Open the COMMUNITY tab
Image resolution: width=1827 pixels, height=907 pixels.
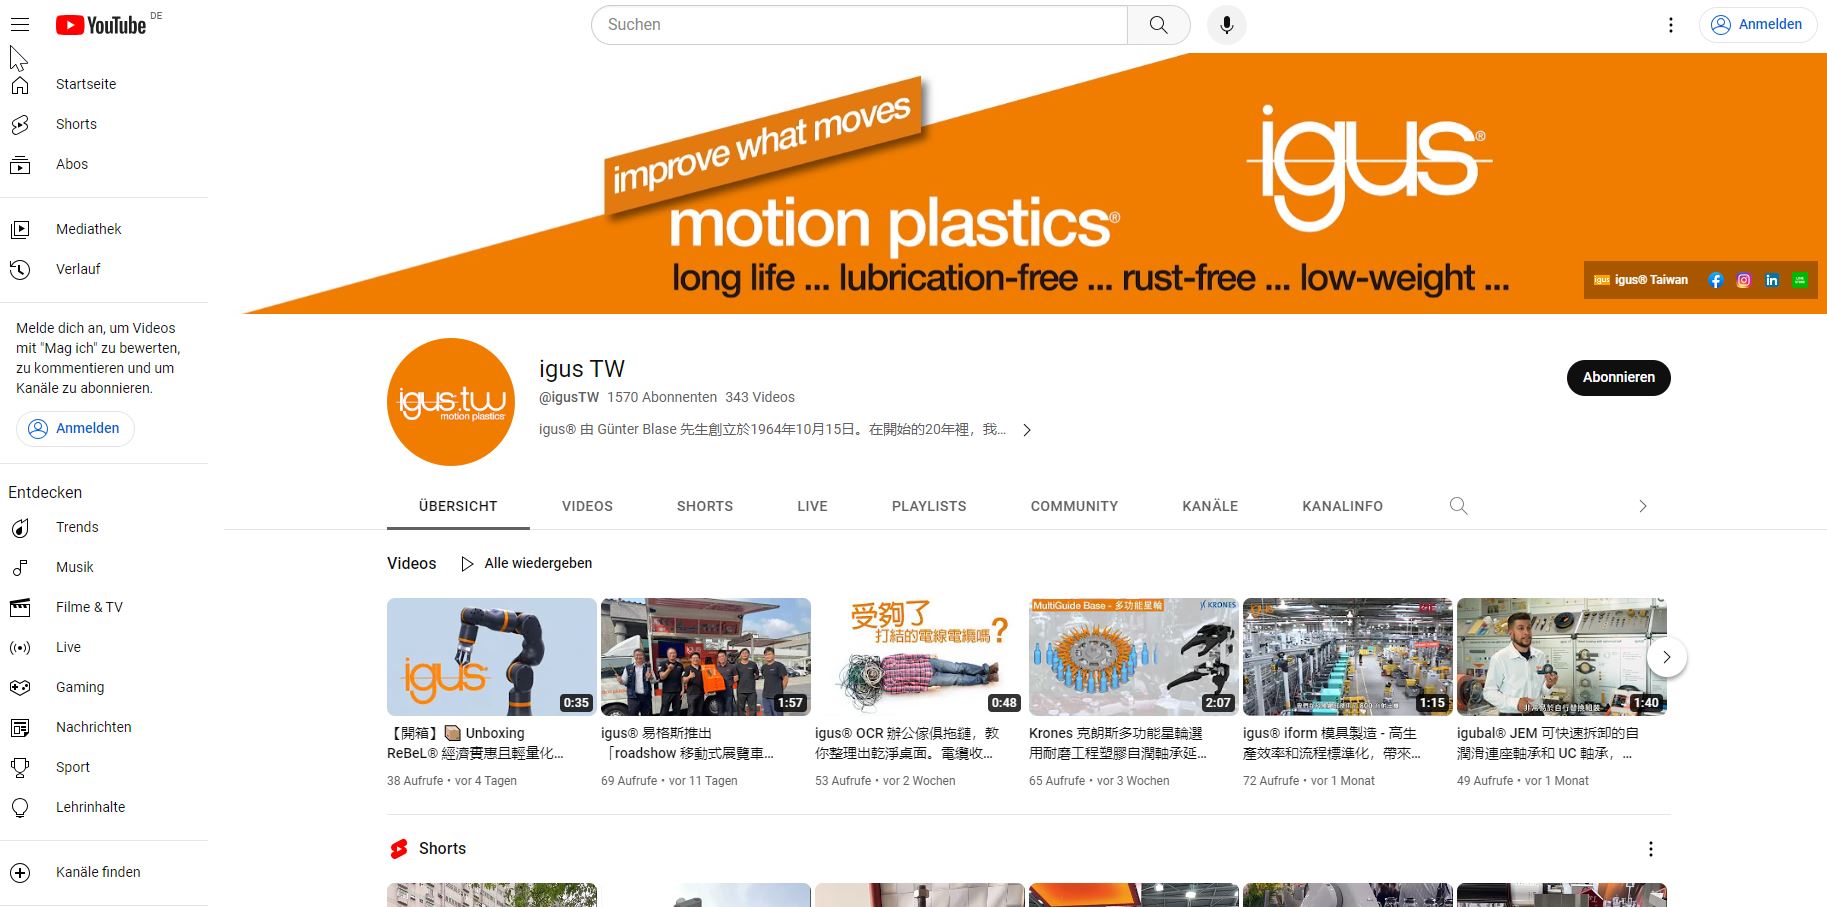pyautogui.click(x=1074, y=506)
